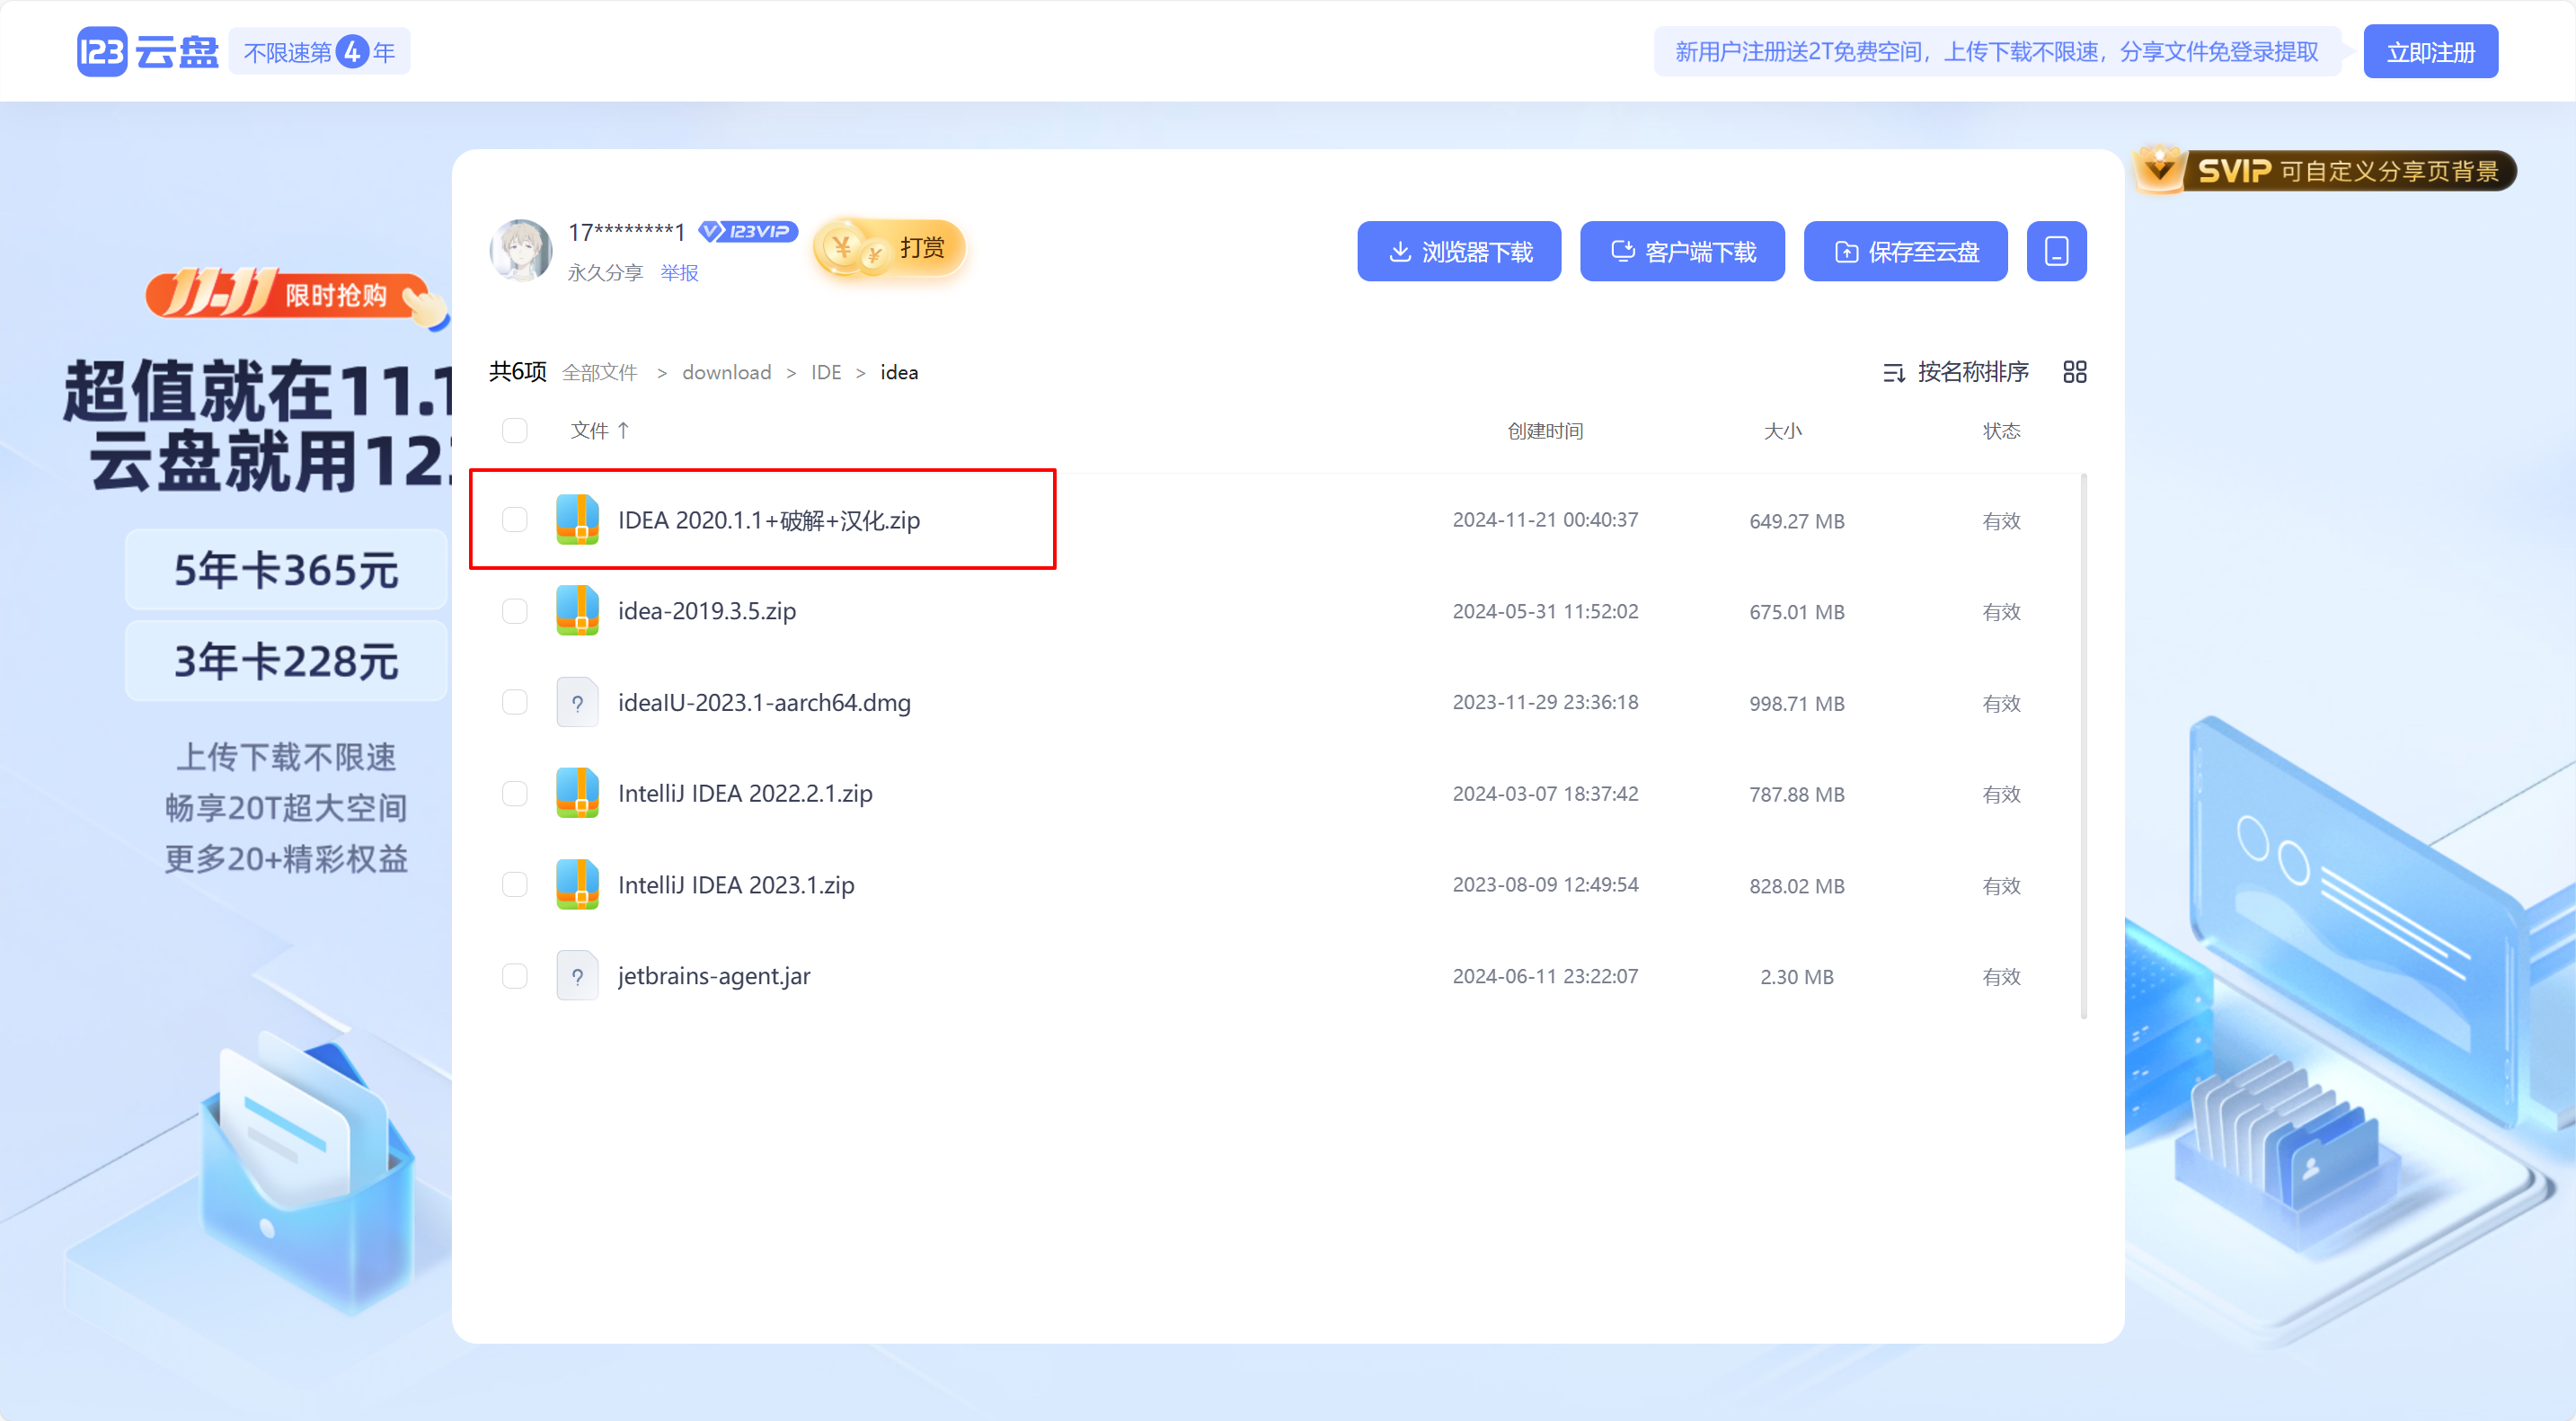Click the 举报 report link
This screenshot has height=1421, width=2576.
click(679, 273)
